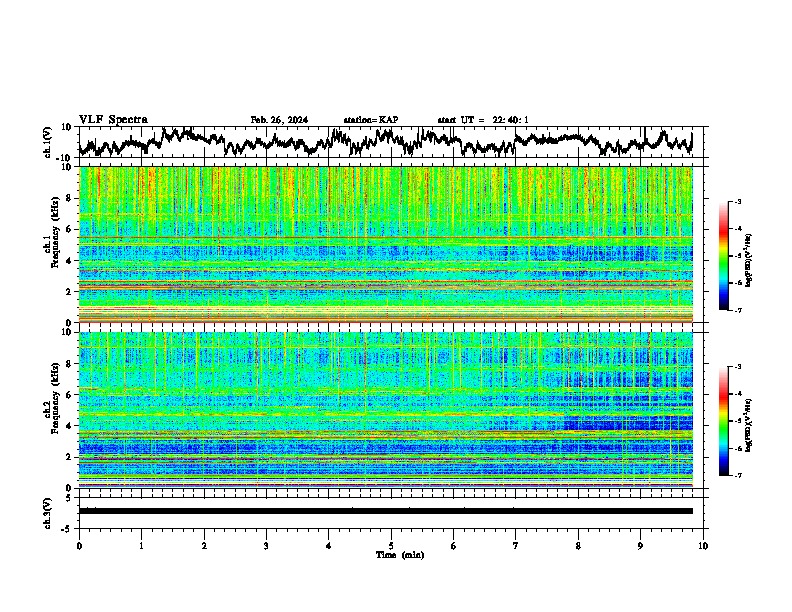The image size is (792, 612).
Task: Click the "-10" tick of ch.1 voltage axis
Action: click(x=65, y=157)
